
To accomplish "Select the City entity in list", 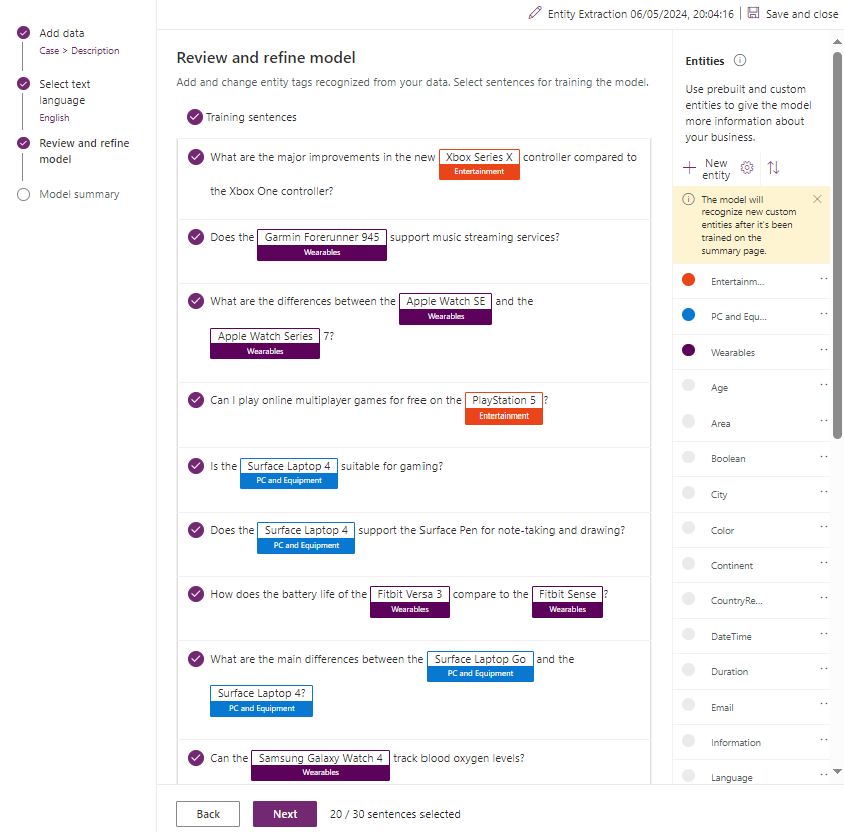I will (x=719, y=494).
